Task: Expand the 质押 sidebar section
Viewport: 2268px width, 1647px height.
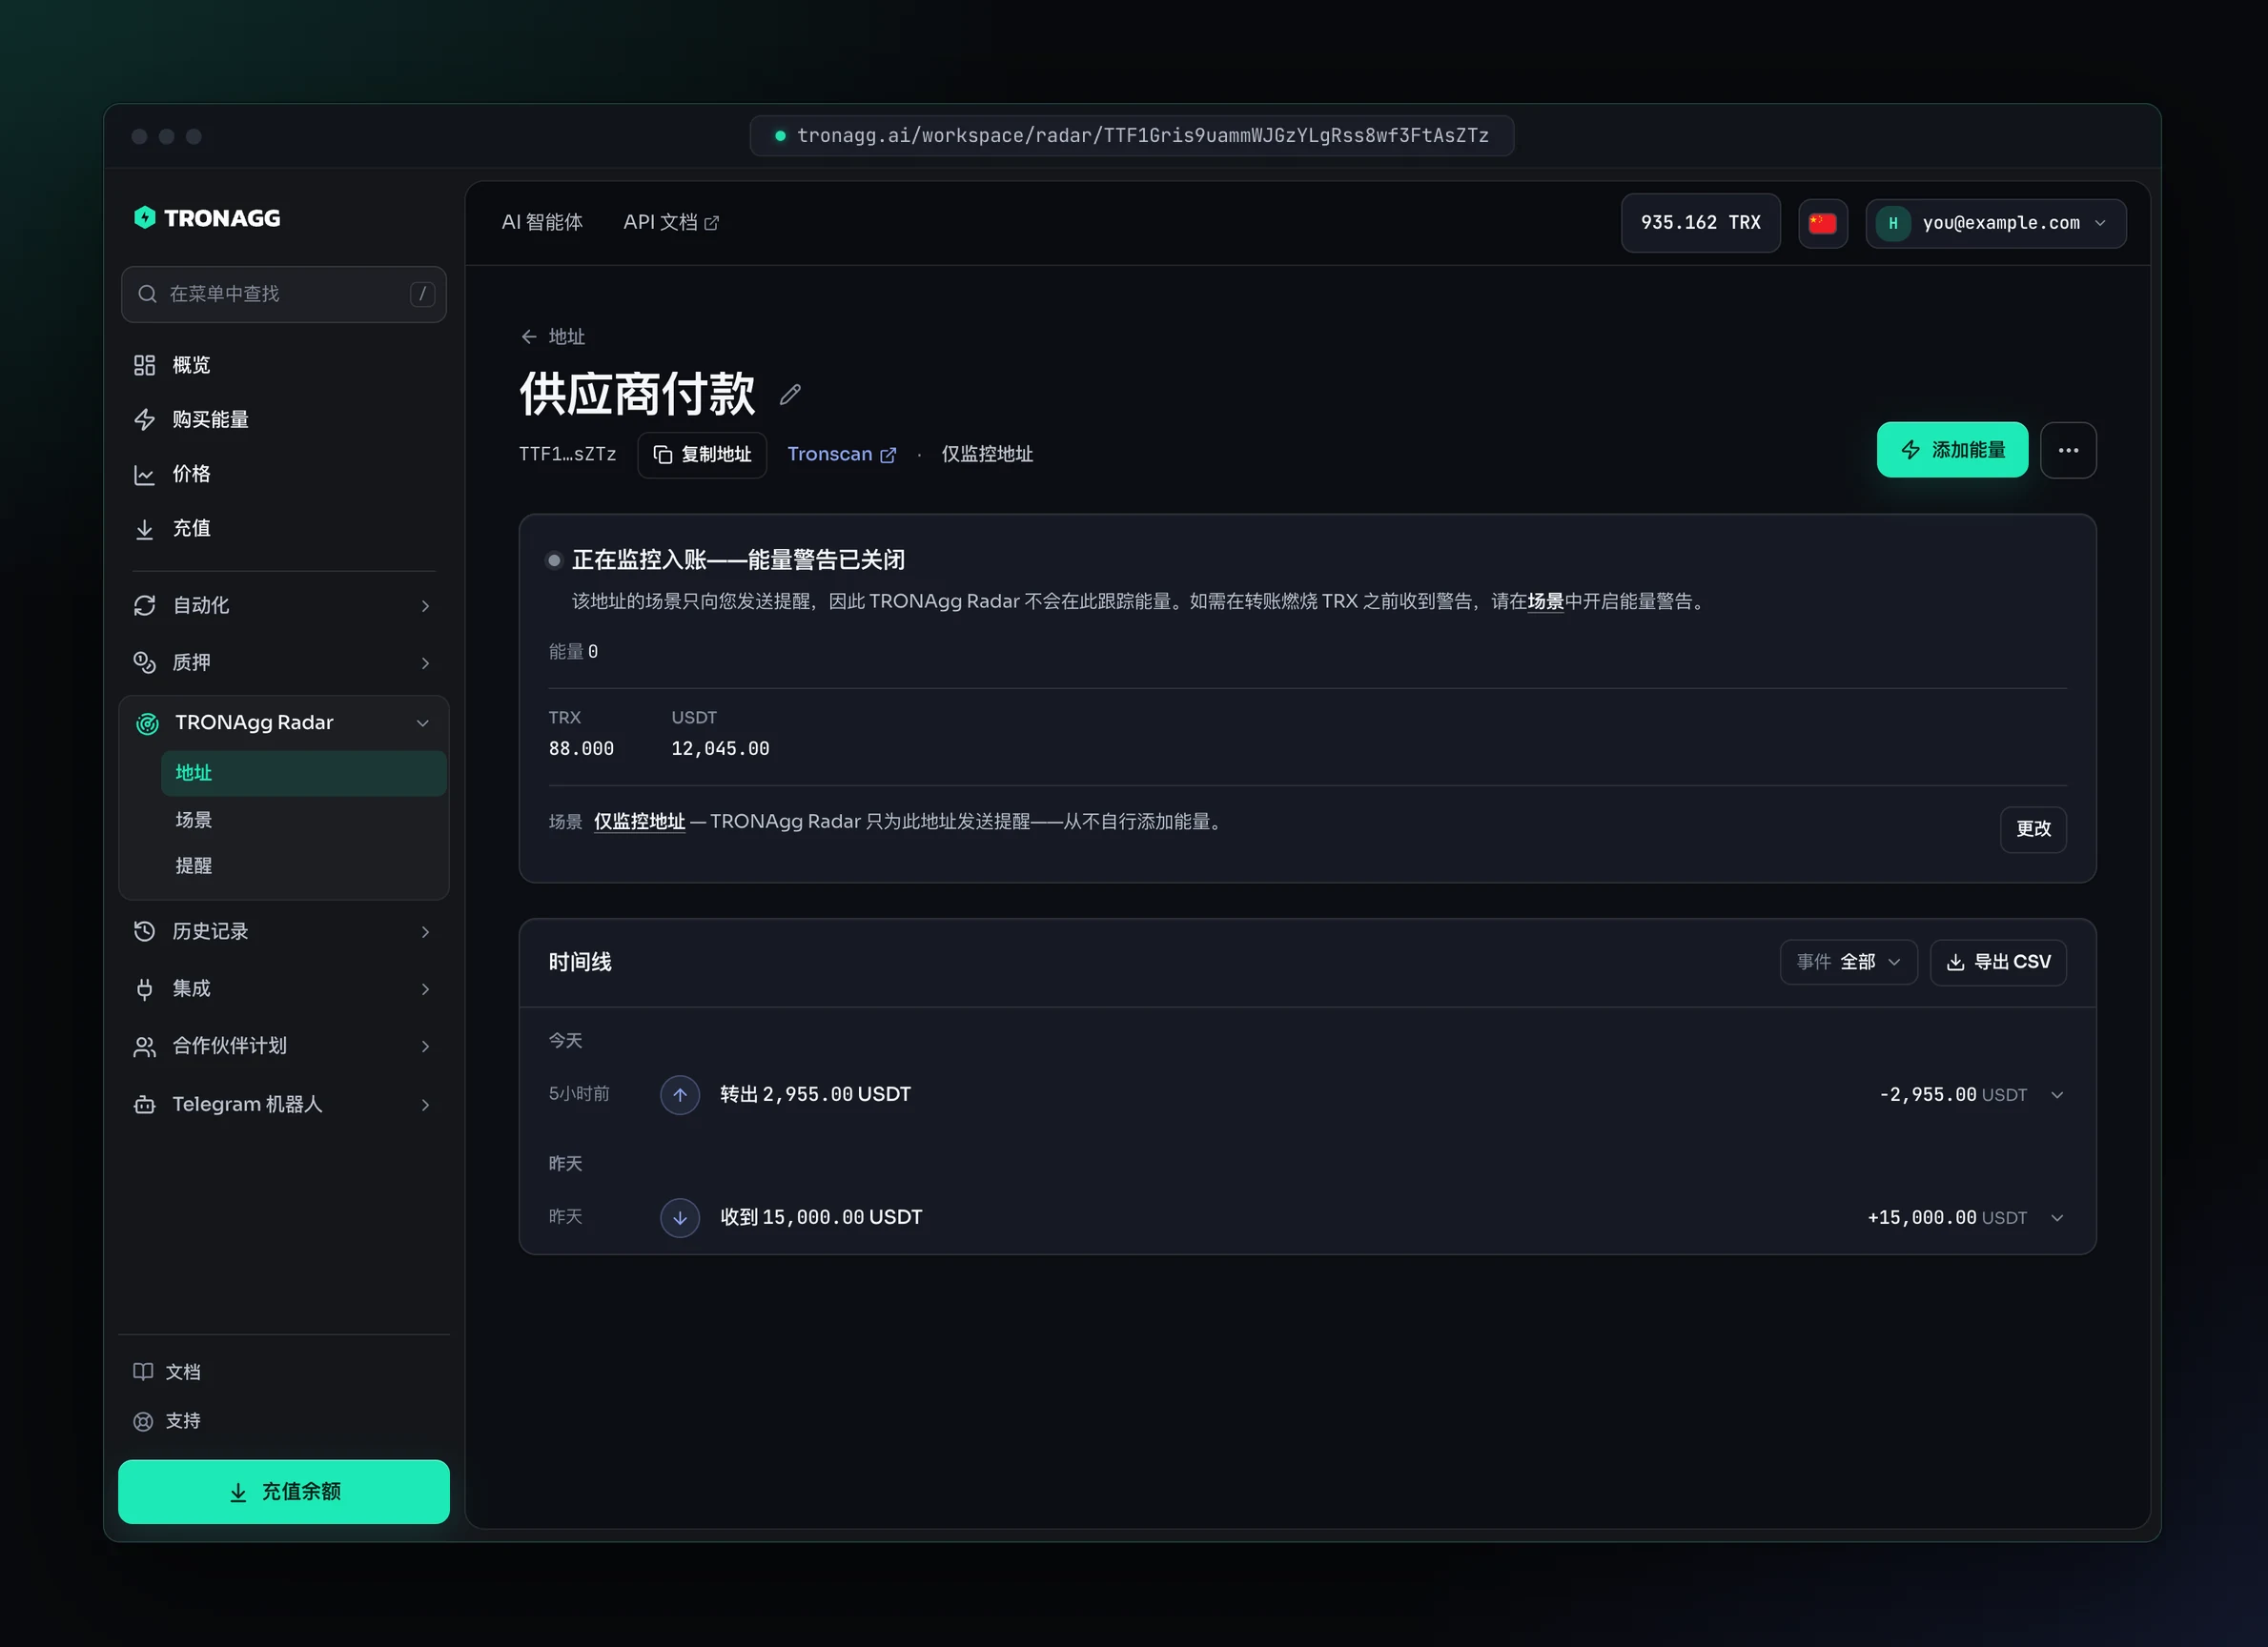Action: [284, 662]
